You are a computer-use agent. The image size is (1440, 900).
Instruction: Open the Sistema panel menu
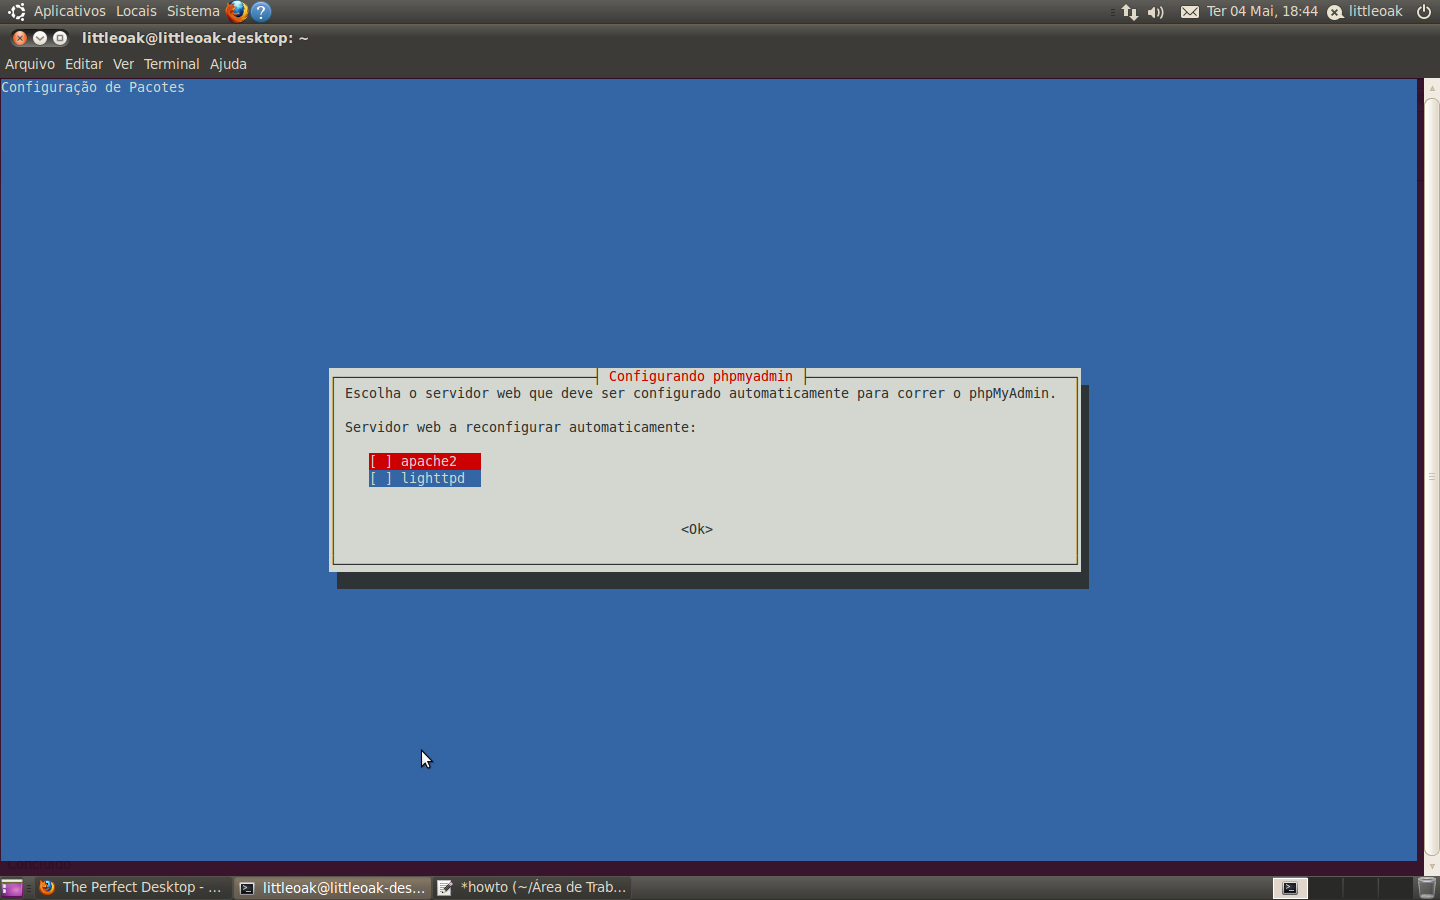193,11
